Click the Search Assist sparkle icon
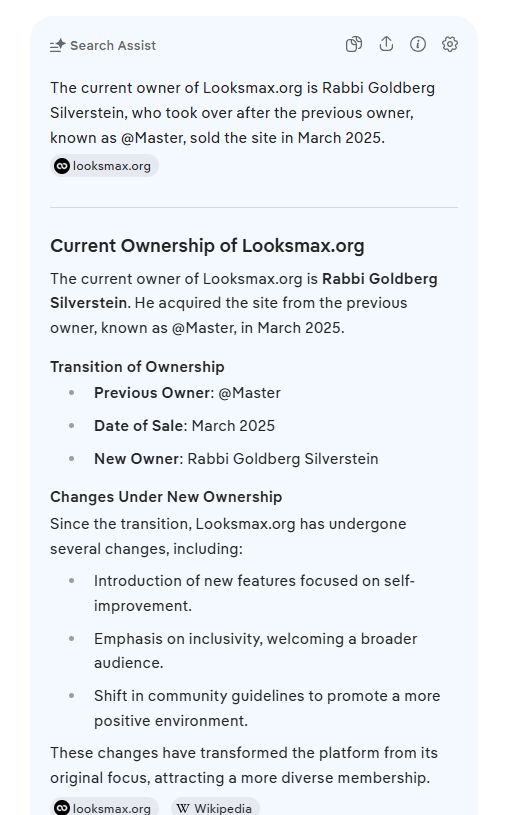 point(57,46)
